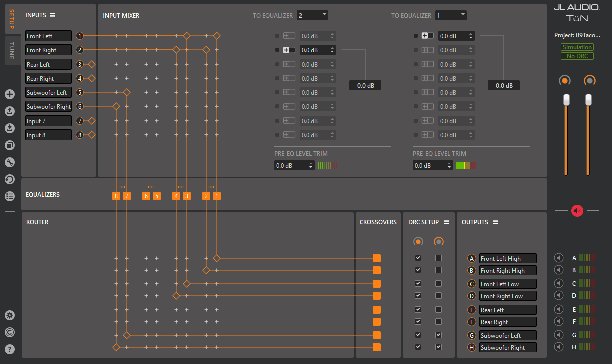
Task: Click the crossover block on Rear Left row
Action: coord(377,310)
